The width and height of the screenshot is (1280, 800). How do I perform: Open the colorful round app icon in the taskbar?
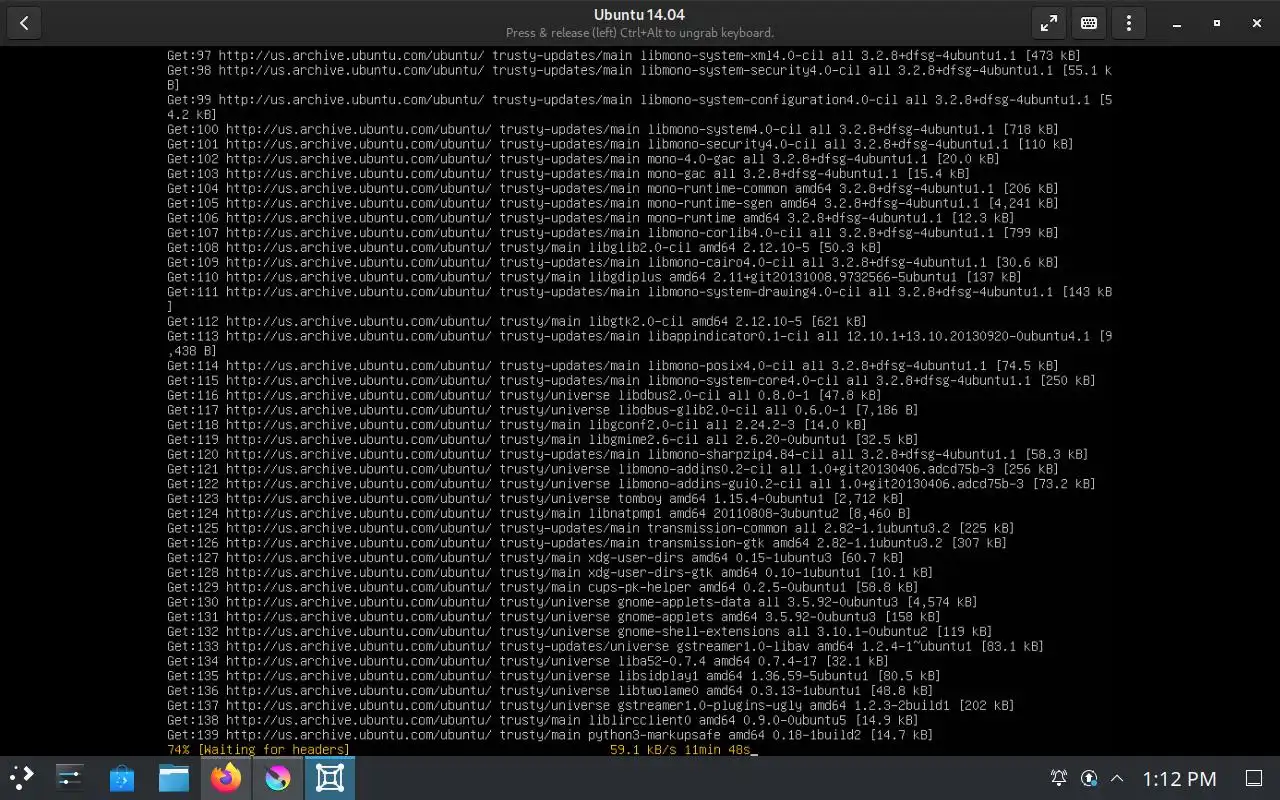pos(278,778)
